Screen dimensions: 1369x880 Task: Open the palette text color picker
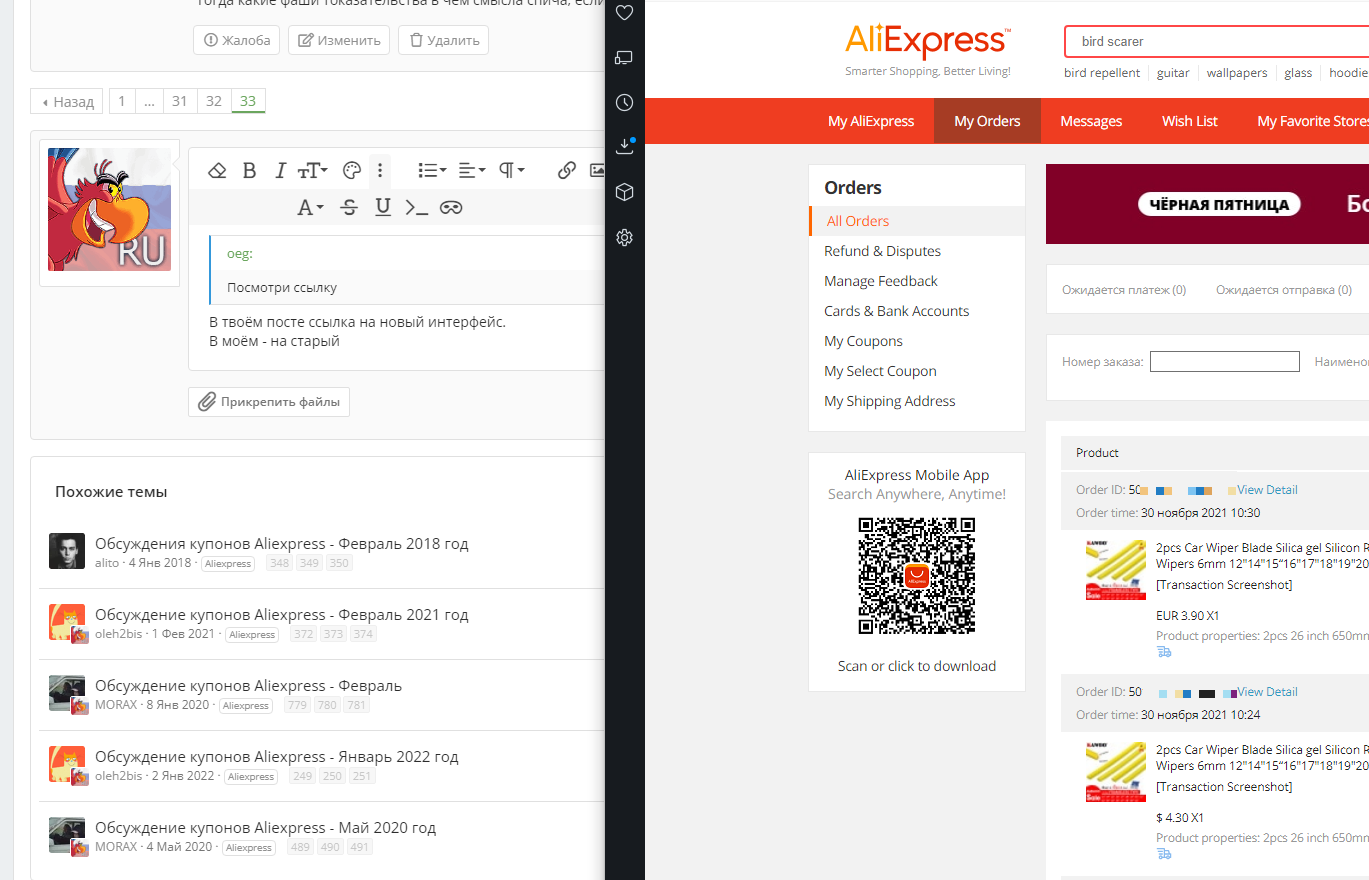pos(351,170)
